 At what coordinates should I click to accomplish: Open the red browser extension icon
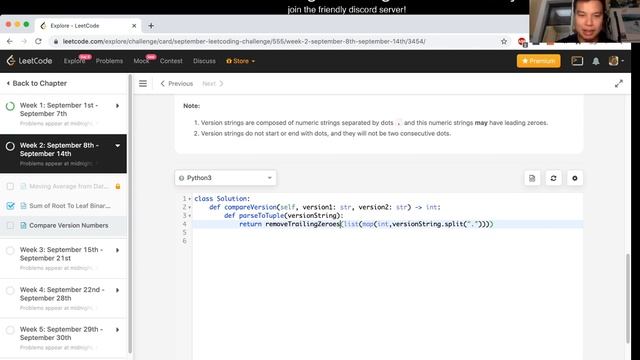[x=522, y=42]
